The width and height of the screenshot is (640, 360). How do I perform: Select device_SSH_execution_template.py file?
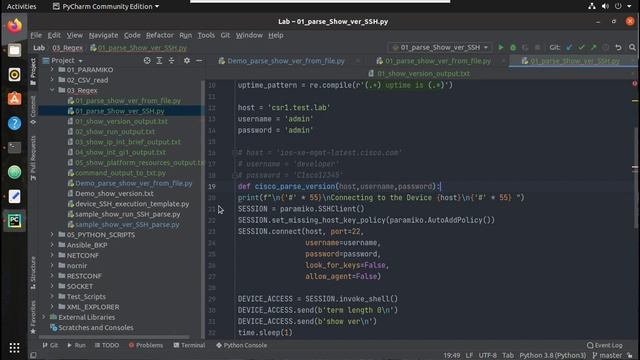pyautogui.click(x=132, y=204)
